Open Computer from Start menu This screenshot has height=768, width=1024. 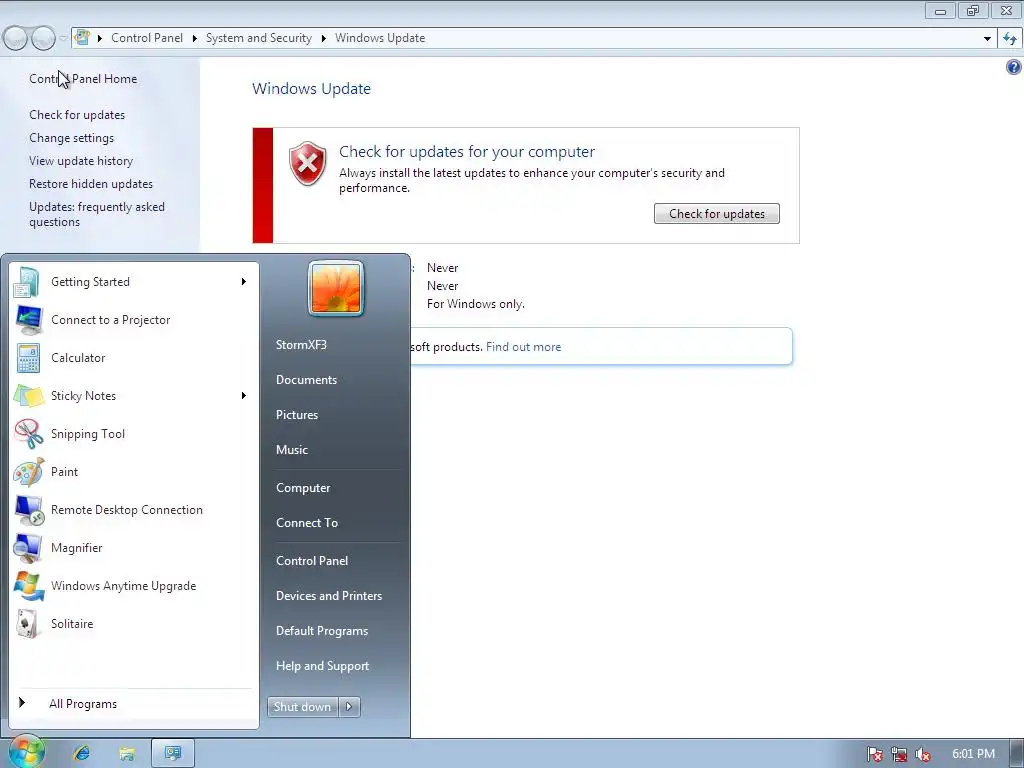click(x=303, y=488)
